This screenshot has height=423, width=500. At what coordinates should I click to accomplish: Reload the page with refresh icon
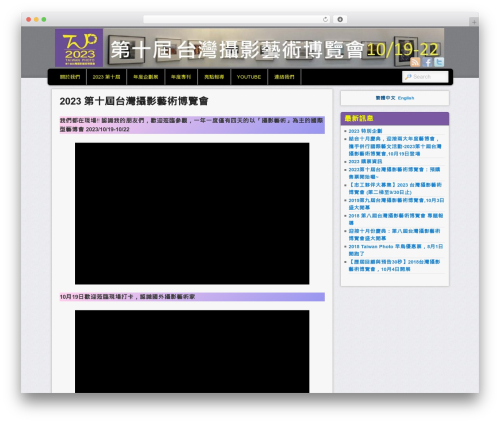[325, 19]
